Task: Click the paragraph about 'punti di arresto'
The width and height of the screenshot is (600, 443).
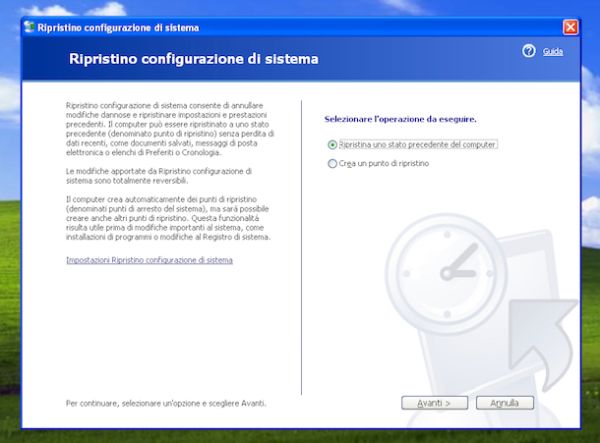Action: tap(168, 220)
